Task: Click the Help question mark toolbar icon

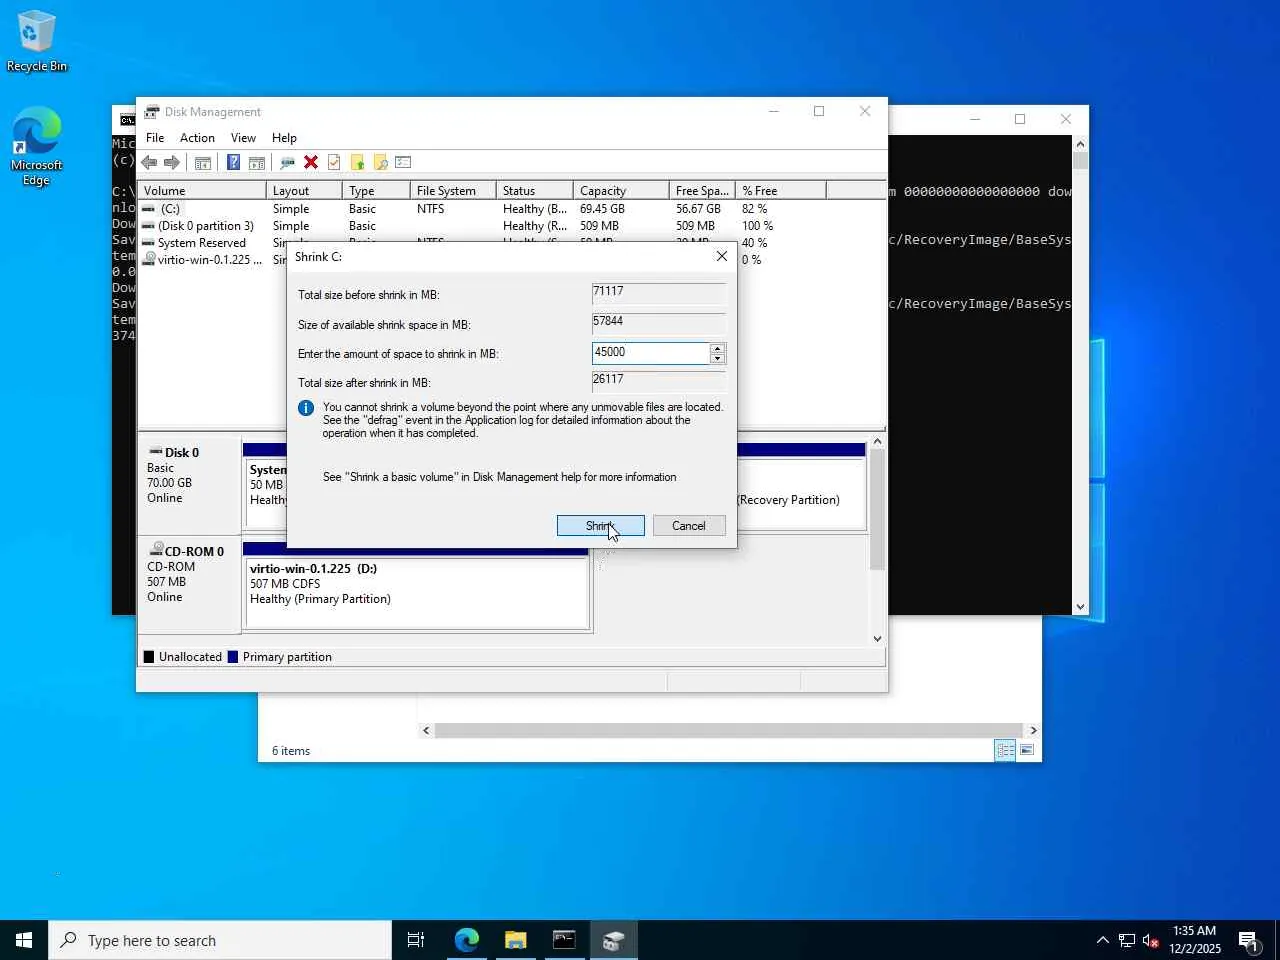Action: tap(233, 163)
